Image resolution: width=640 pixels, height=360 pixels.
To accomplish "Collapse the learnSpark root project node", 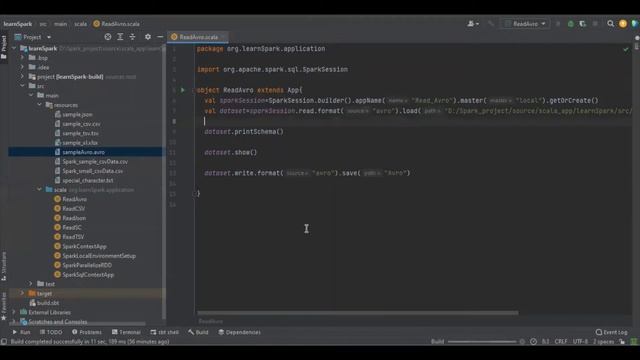I will pos(14,48).
